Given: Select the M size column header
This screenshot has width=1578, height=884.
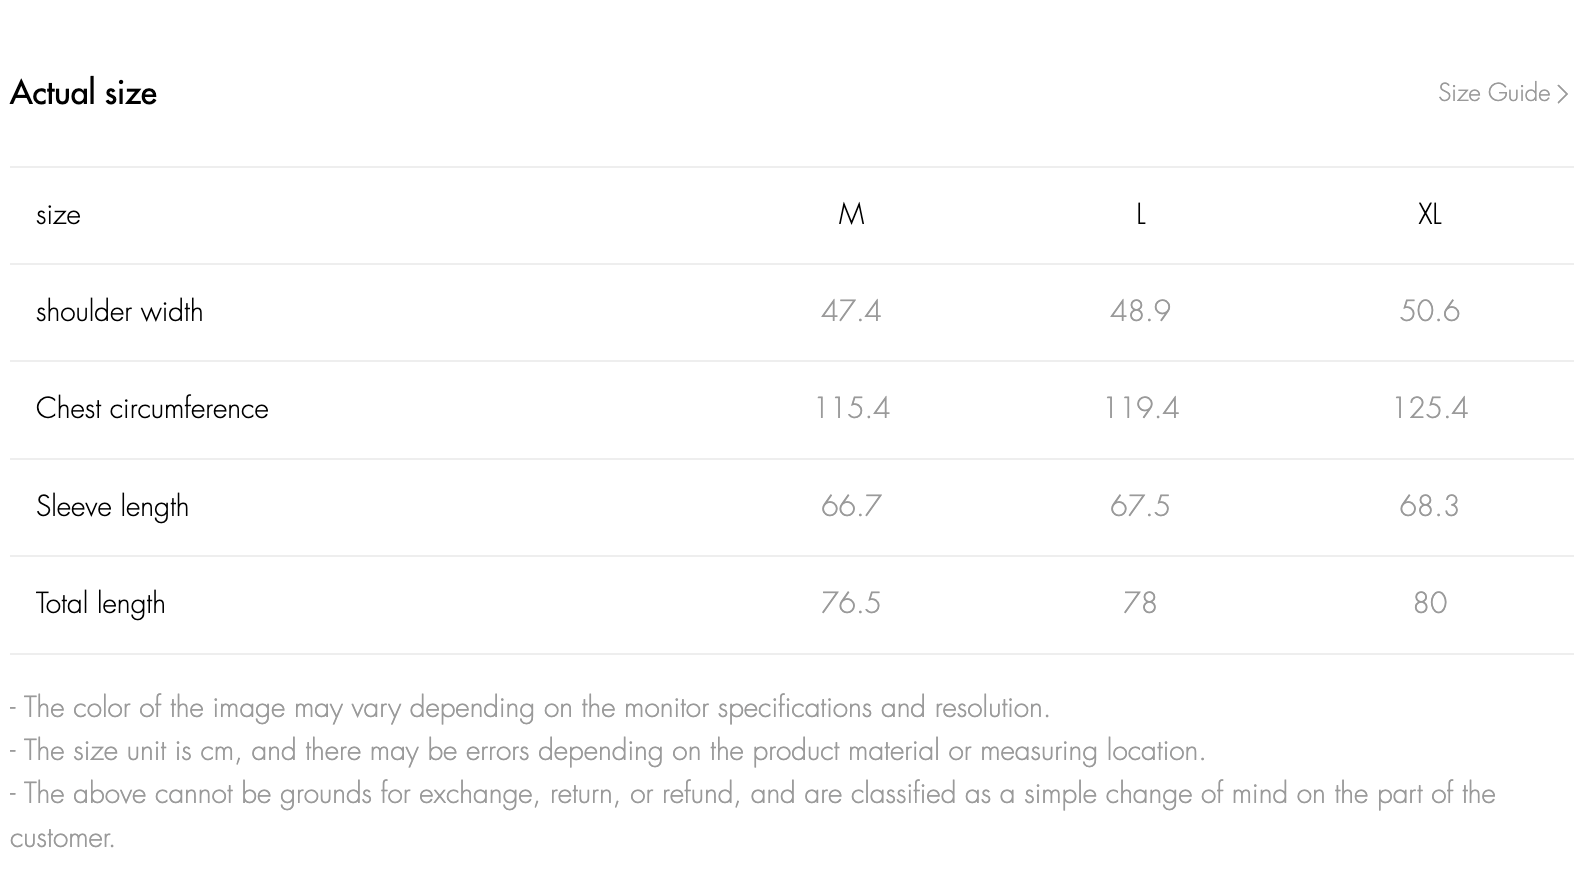Looking at the screenshot, I should pos(851,214).
